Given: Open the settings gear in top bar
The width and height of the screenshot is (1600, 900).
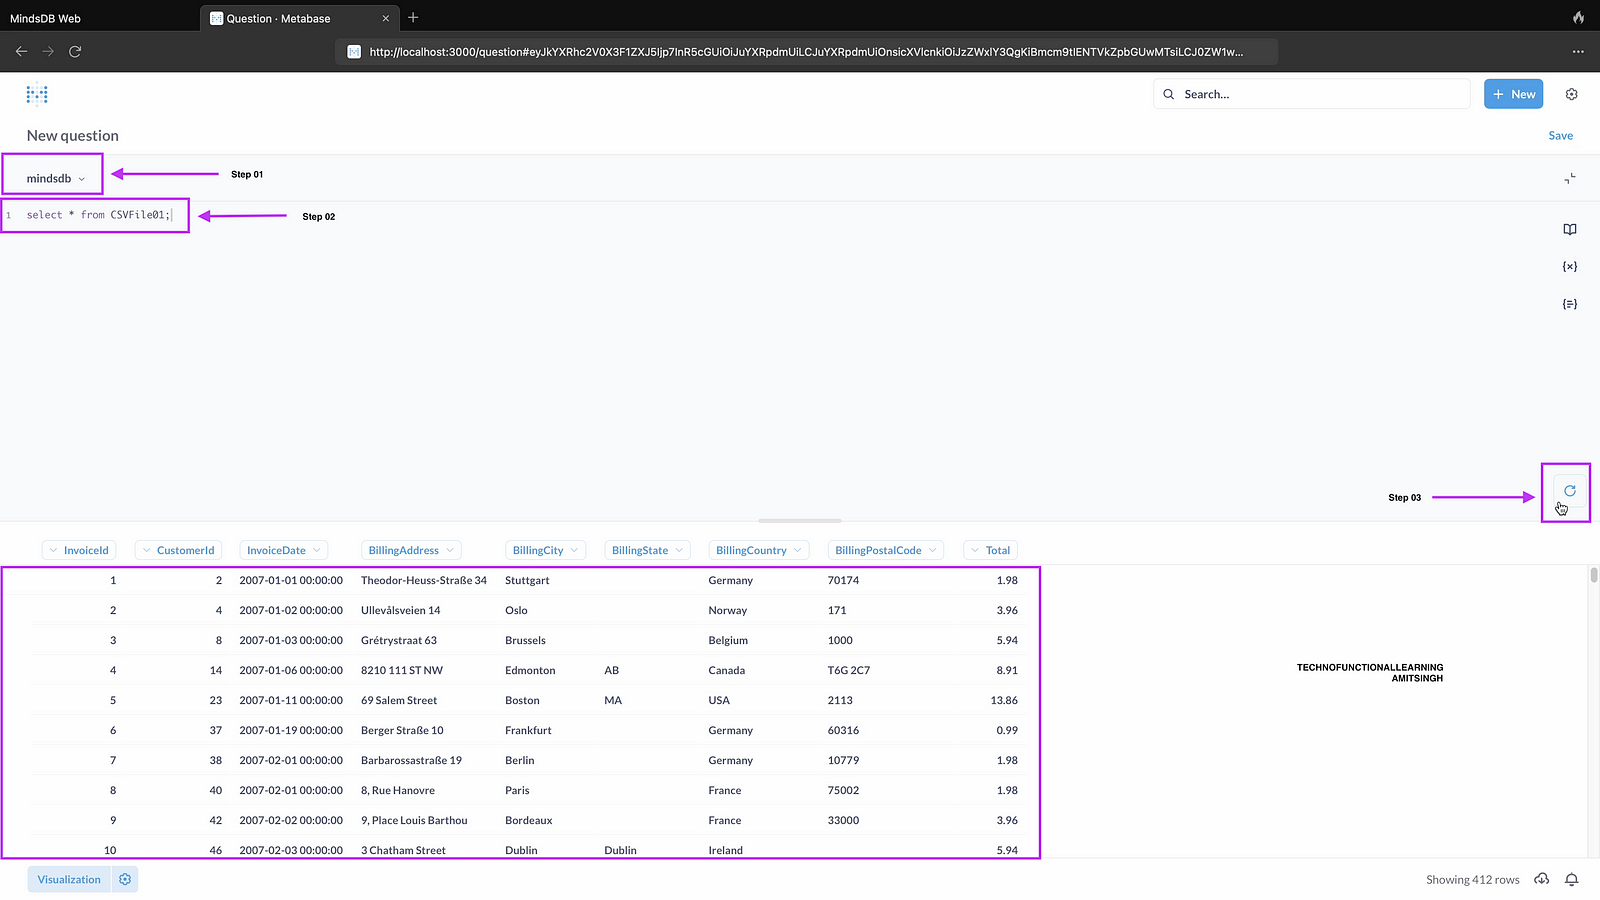Looking at the screenshot, I should [1571, 94].
